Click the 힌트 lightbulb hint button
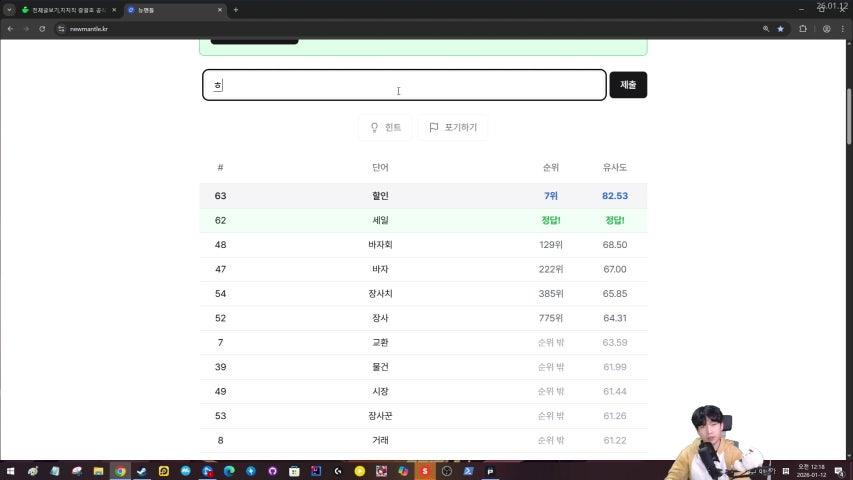Image resolution: width=853 pixels, height=480 pixels. click(x=386, y=128)
